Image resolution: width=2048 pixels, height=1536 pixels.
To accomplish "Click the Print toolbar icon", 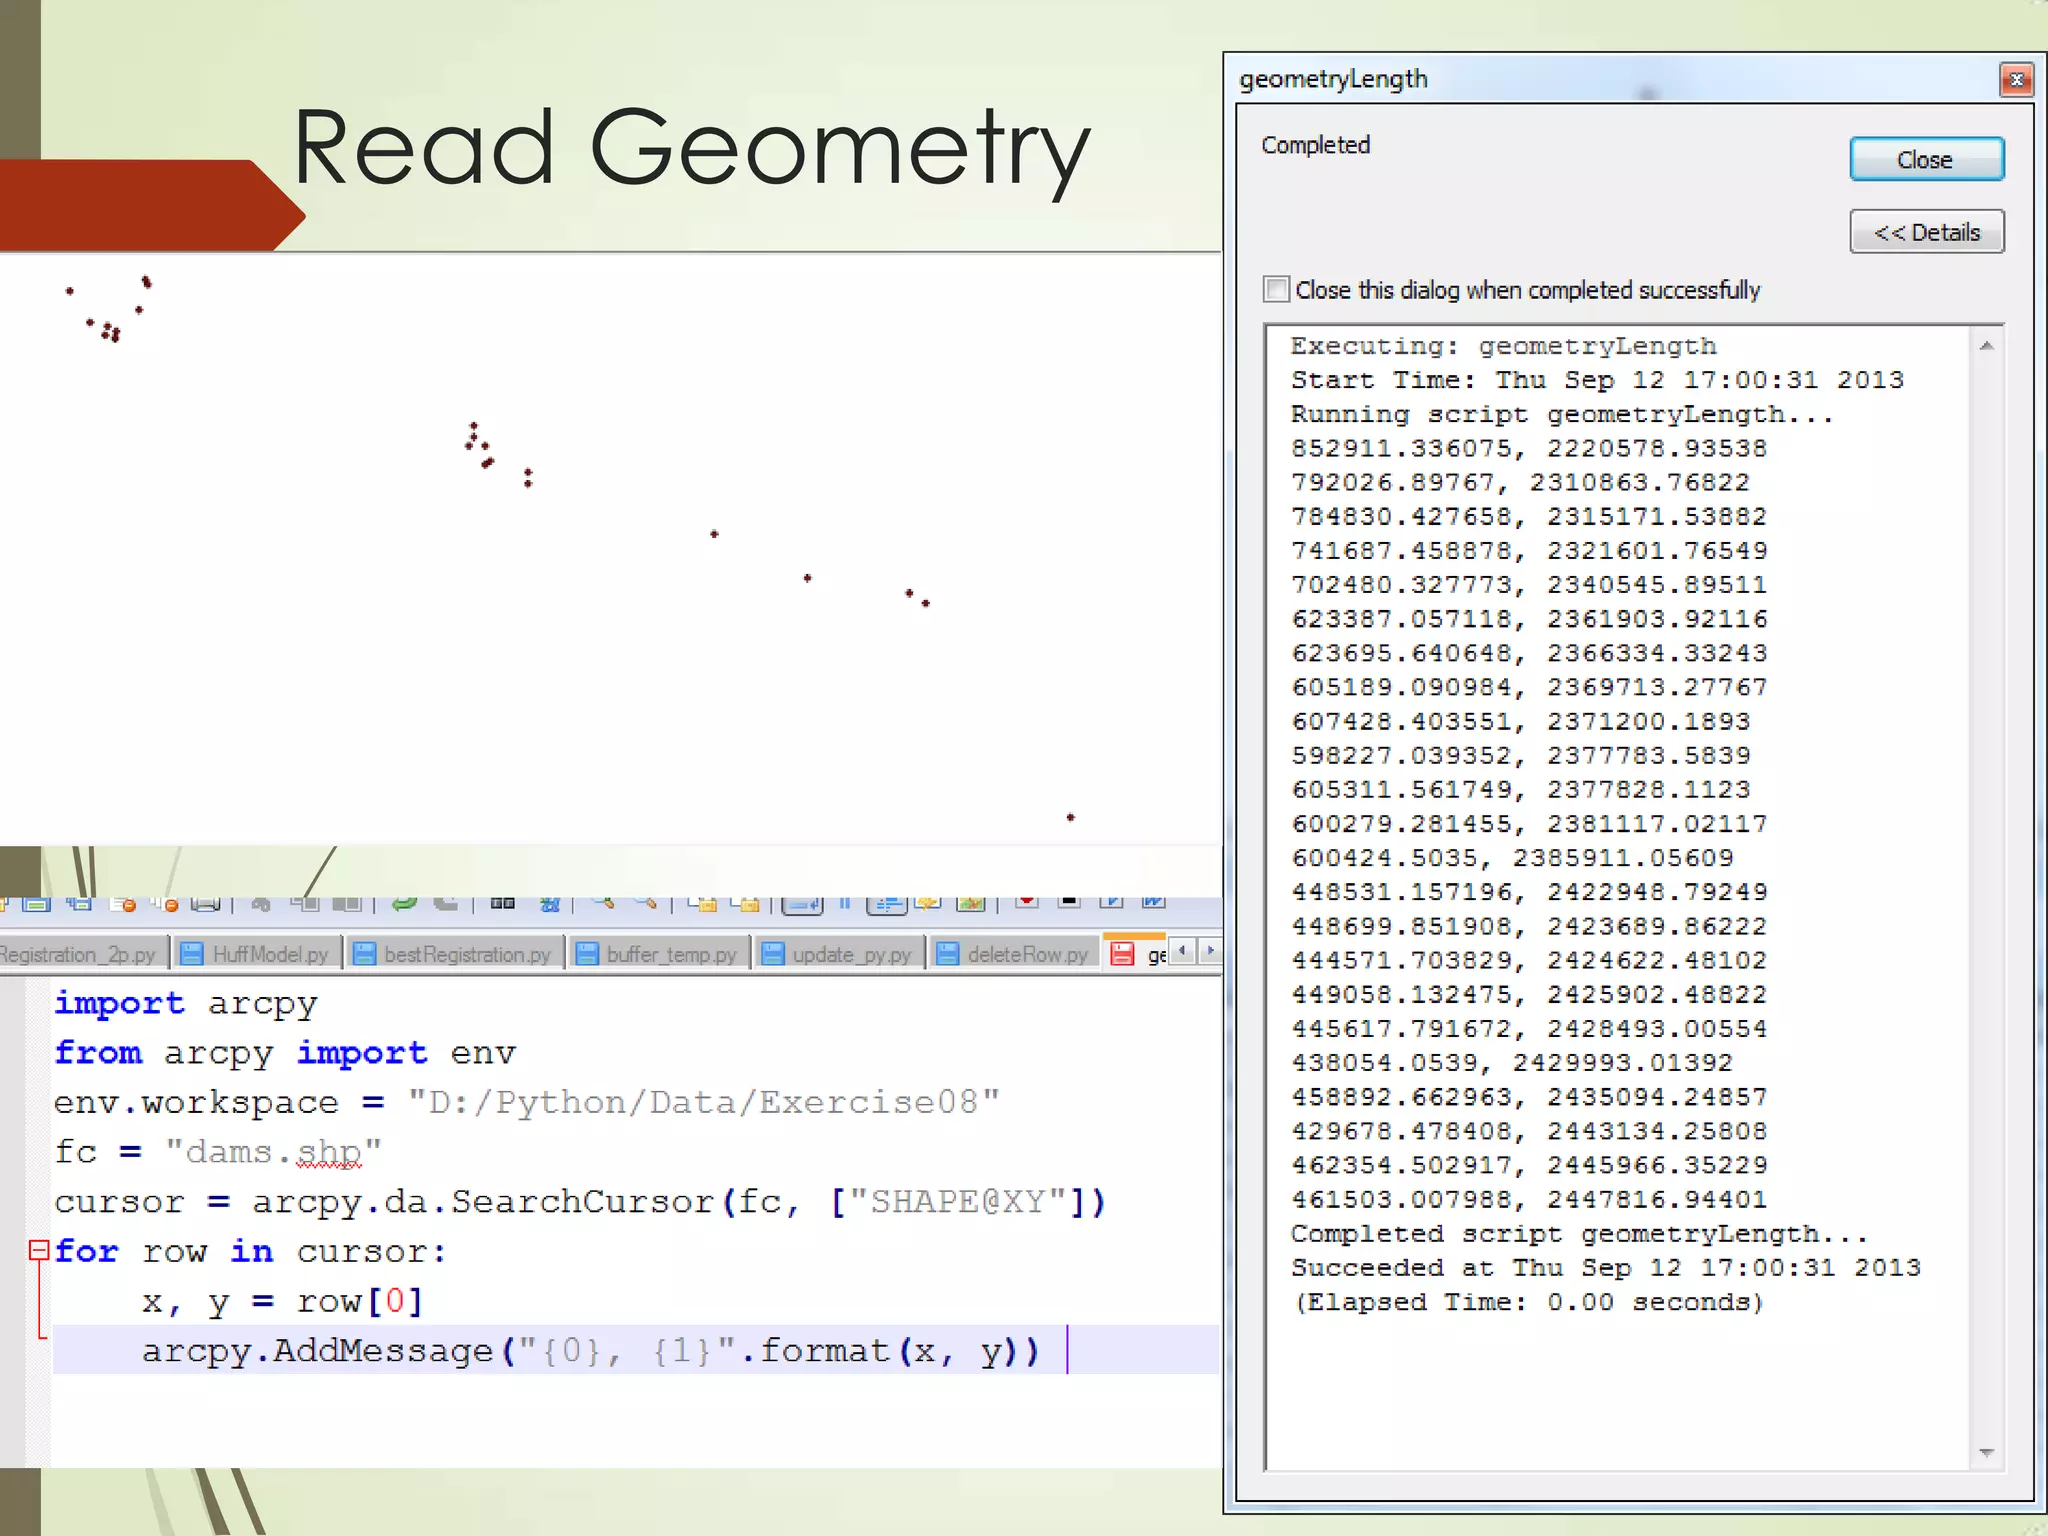I will (x=205, y=904).
